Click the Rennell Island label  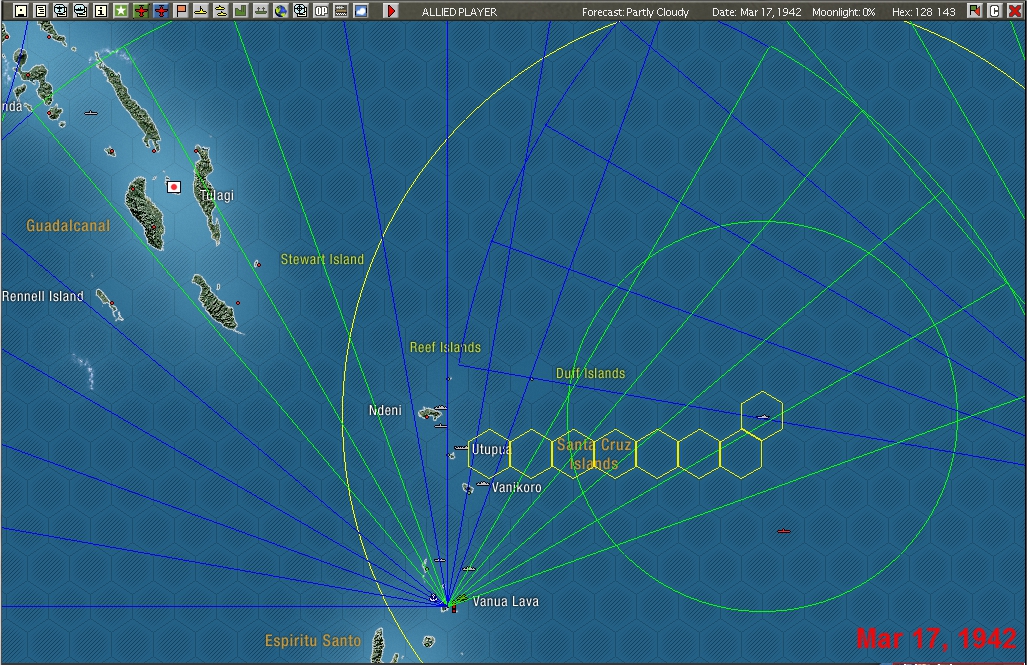(43, 296)
